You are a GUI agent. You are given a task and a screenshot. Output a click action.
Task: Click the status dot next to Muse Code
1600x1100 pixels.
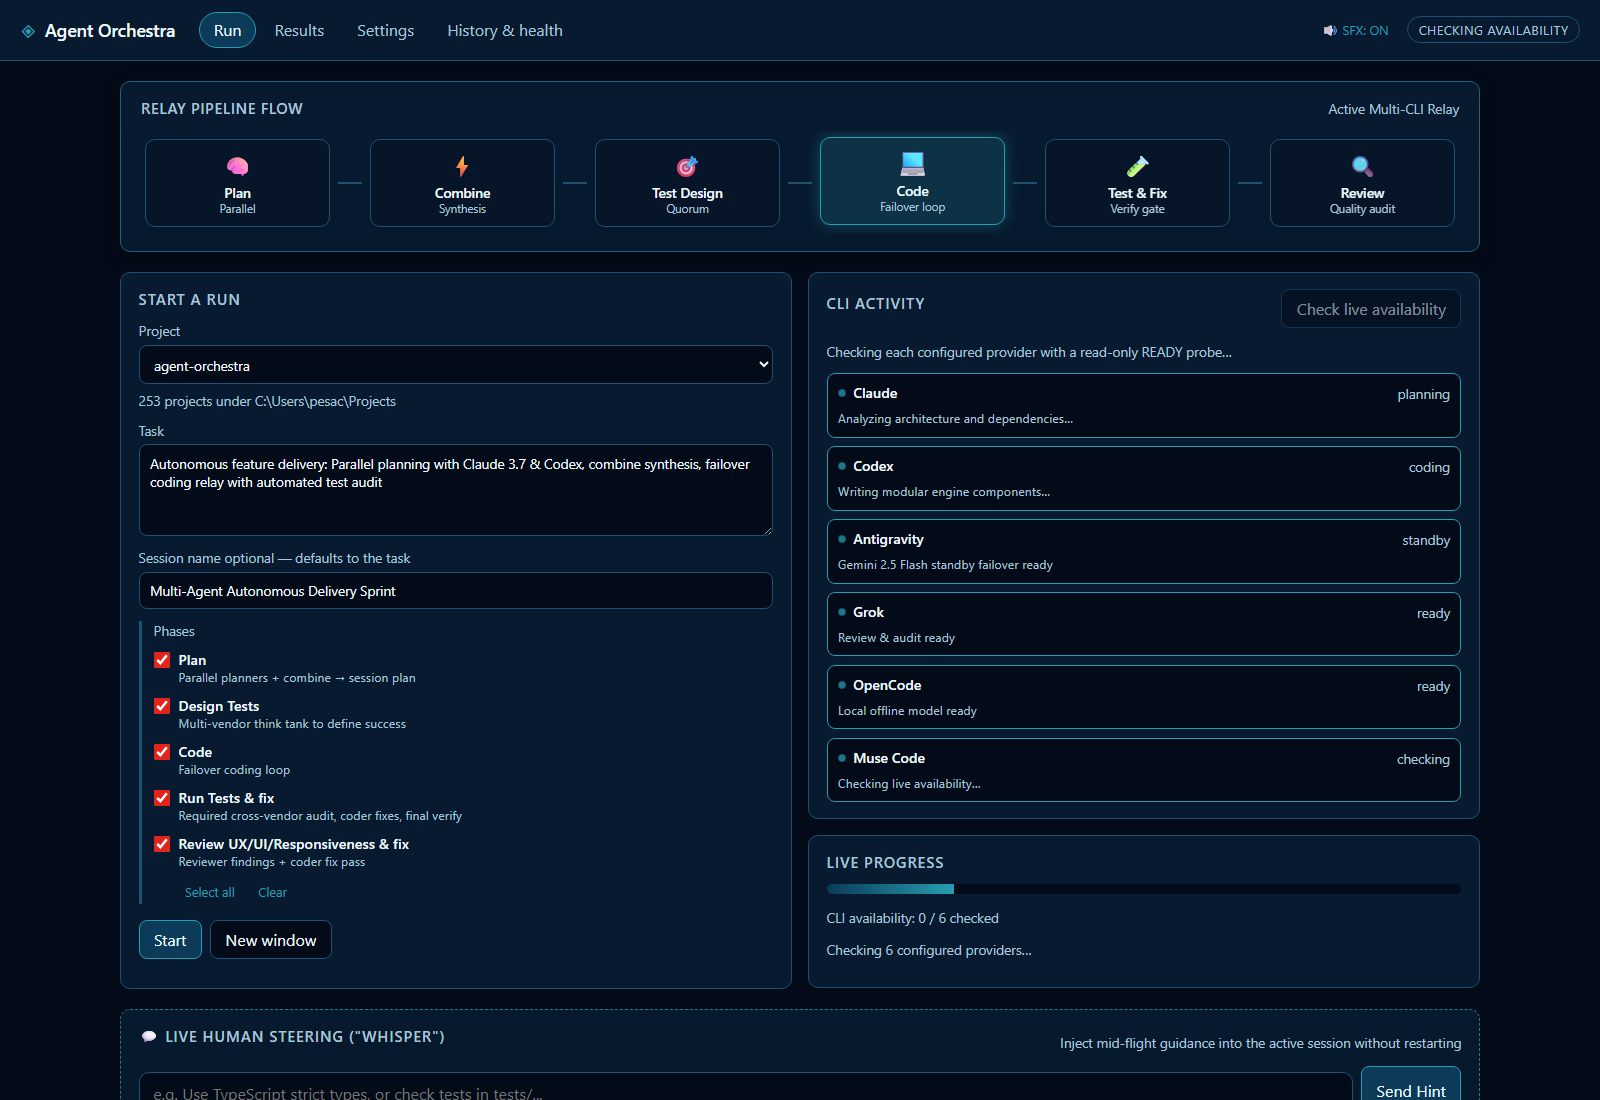tap(842, 758)
